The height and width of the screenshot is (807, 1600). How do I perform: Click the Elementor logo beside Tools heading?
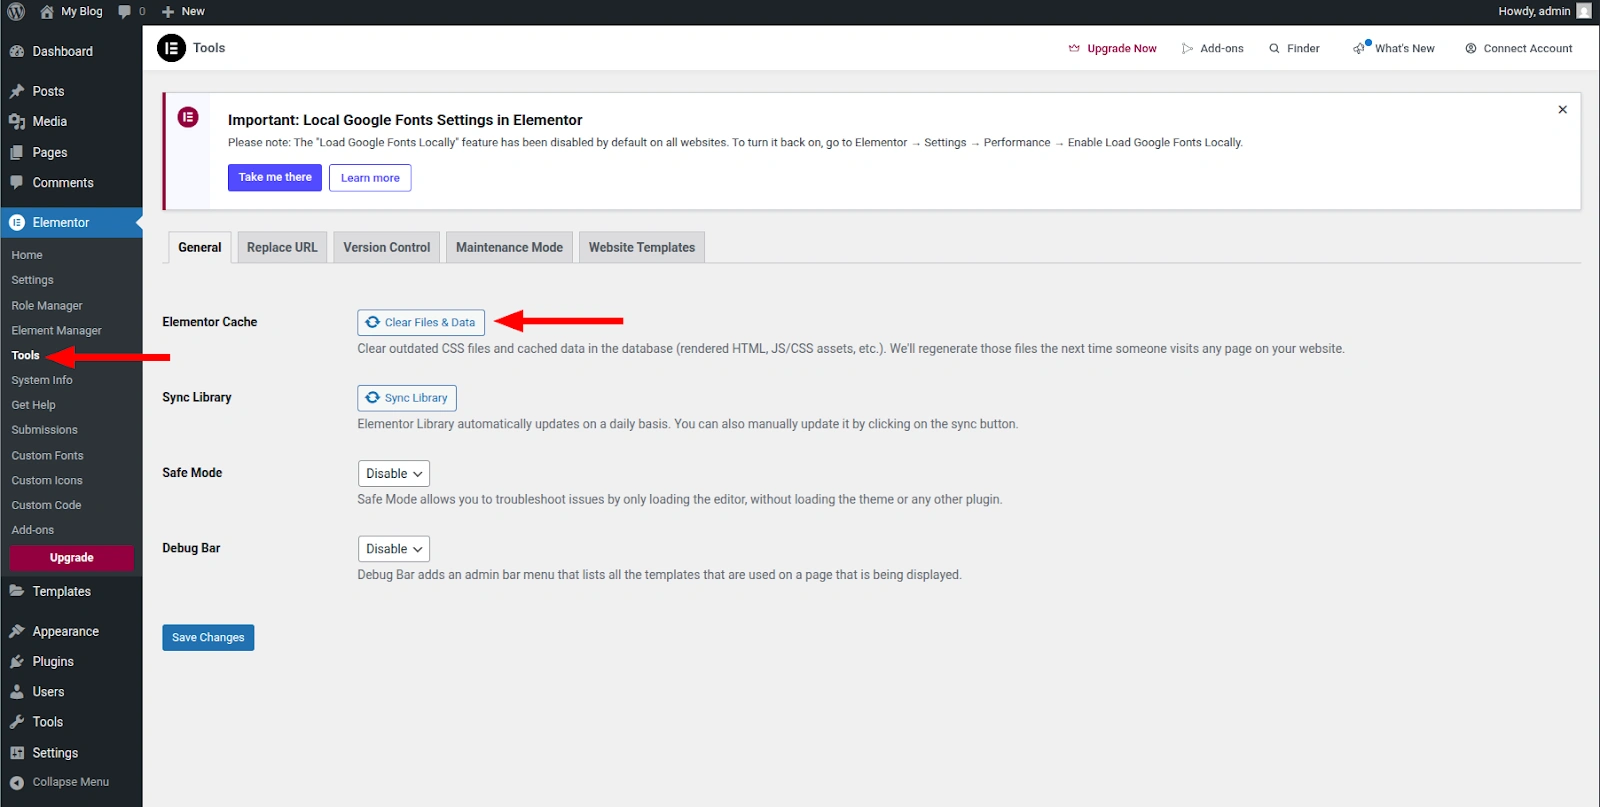point(172,48)
